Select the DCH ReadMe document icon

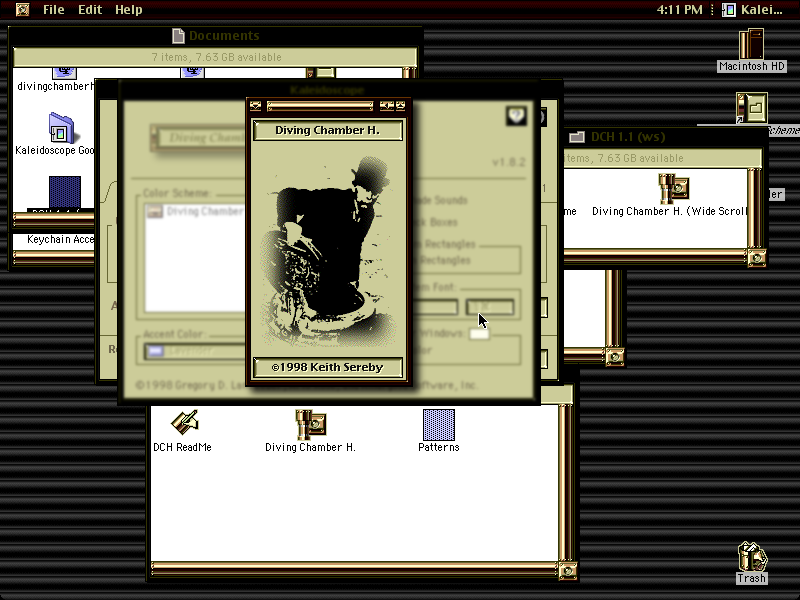pos(184,423)
